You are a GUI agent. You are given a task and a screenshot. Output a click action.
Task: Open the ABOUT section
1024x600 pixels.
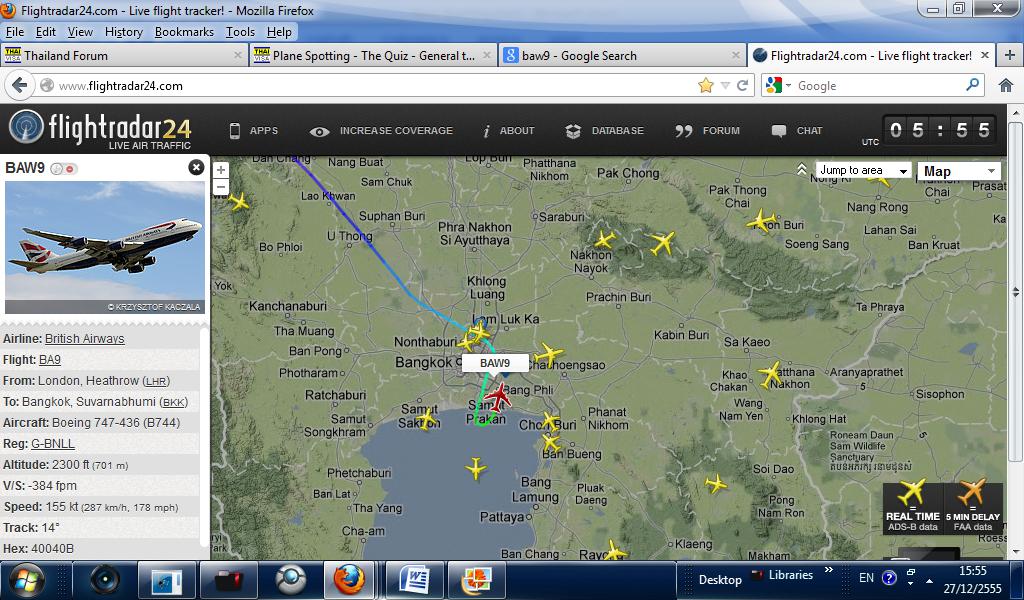pos(509,131)
